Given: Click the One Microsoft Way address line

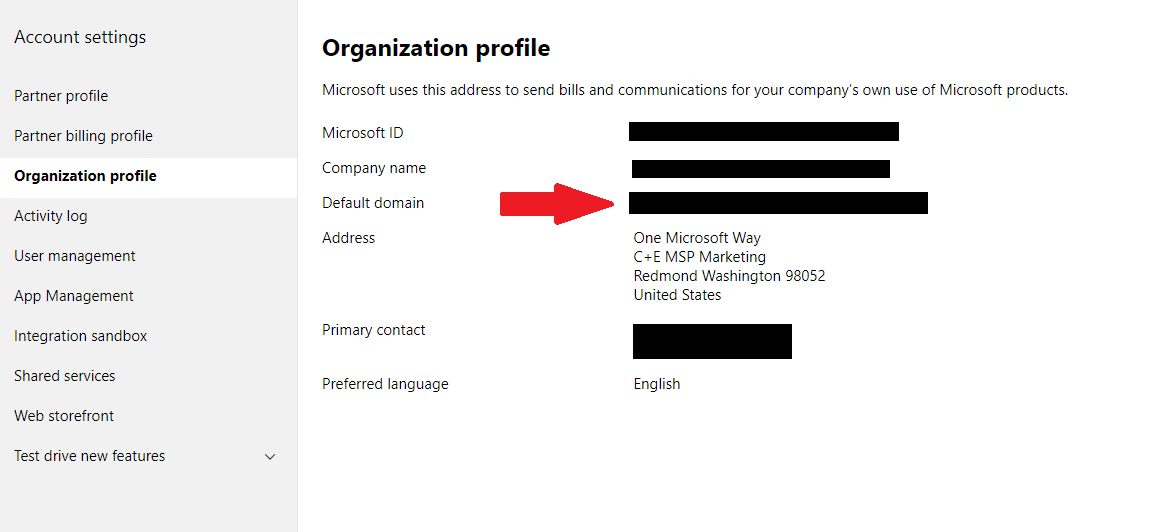Looking at the screenshot, I should [697, 238].
